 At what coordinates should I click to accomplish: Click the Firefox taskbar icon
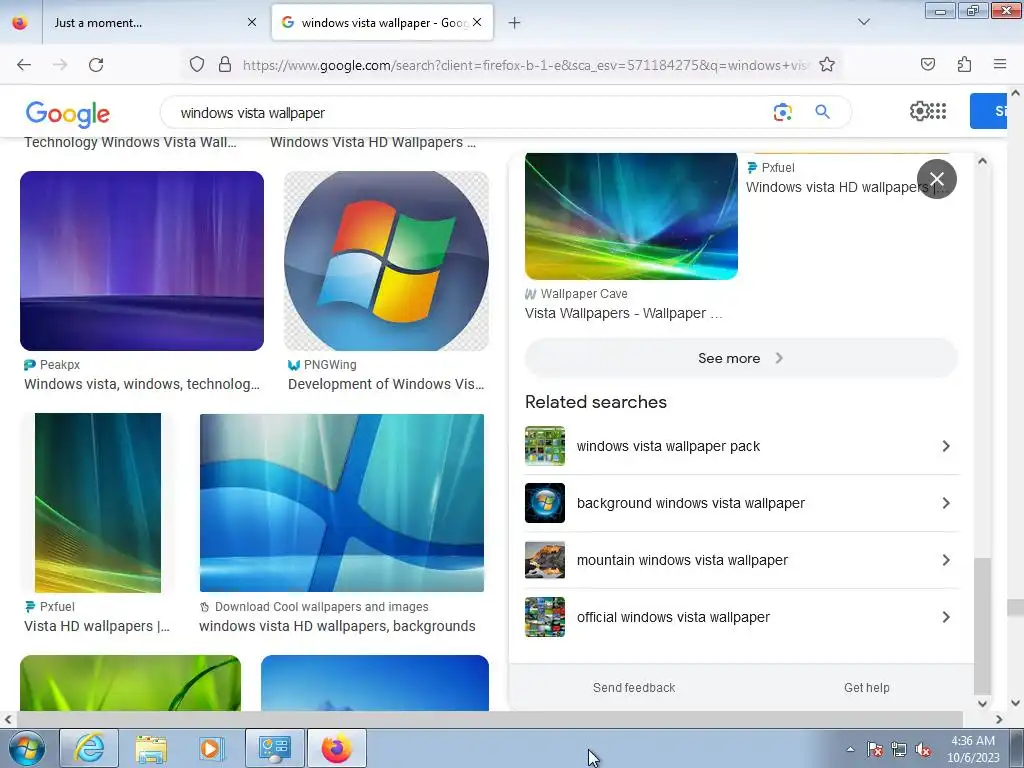[x=336, y=748]
